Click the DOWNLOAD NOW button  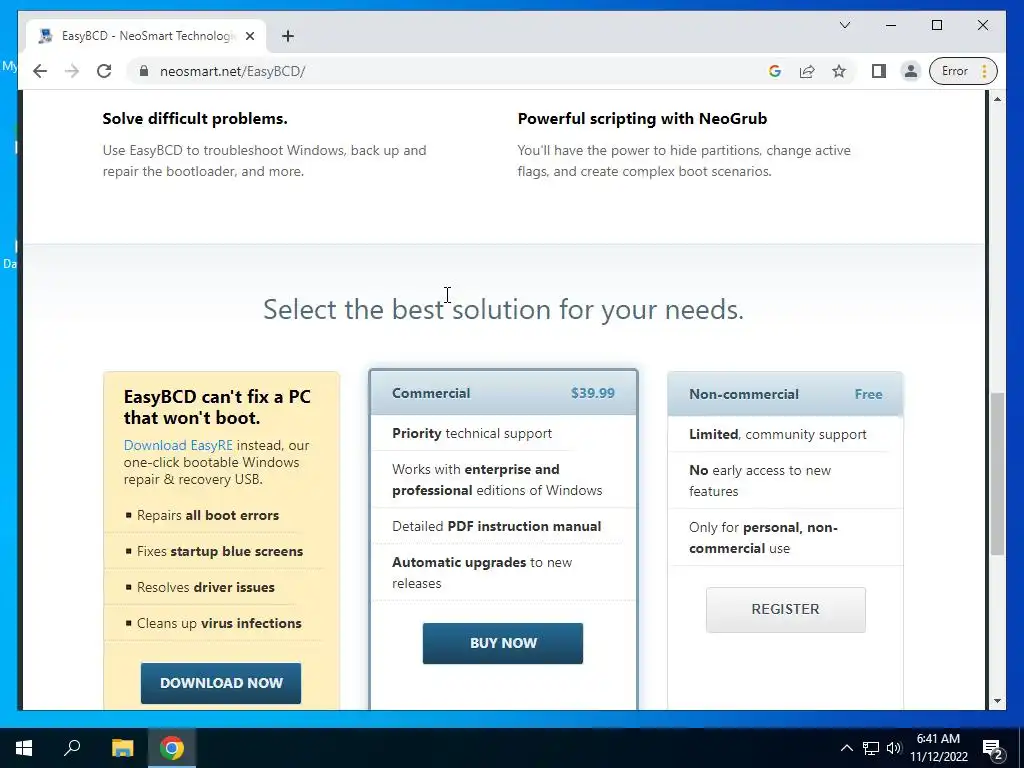coord(221,683)
